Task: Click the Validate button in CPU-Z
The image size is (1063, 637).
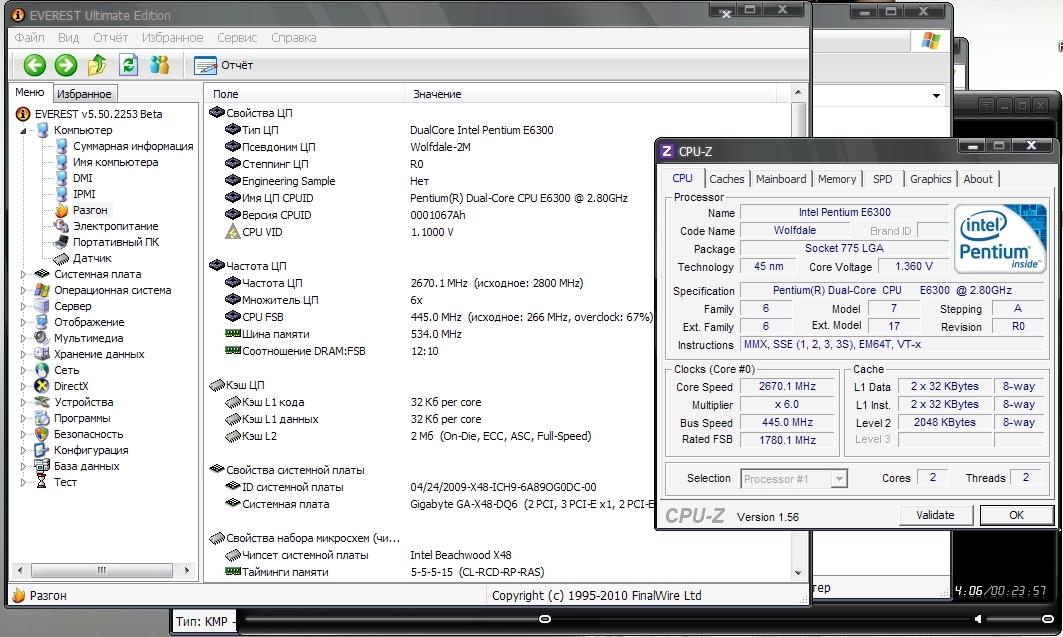Action: [935, 515]
